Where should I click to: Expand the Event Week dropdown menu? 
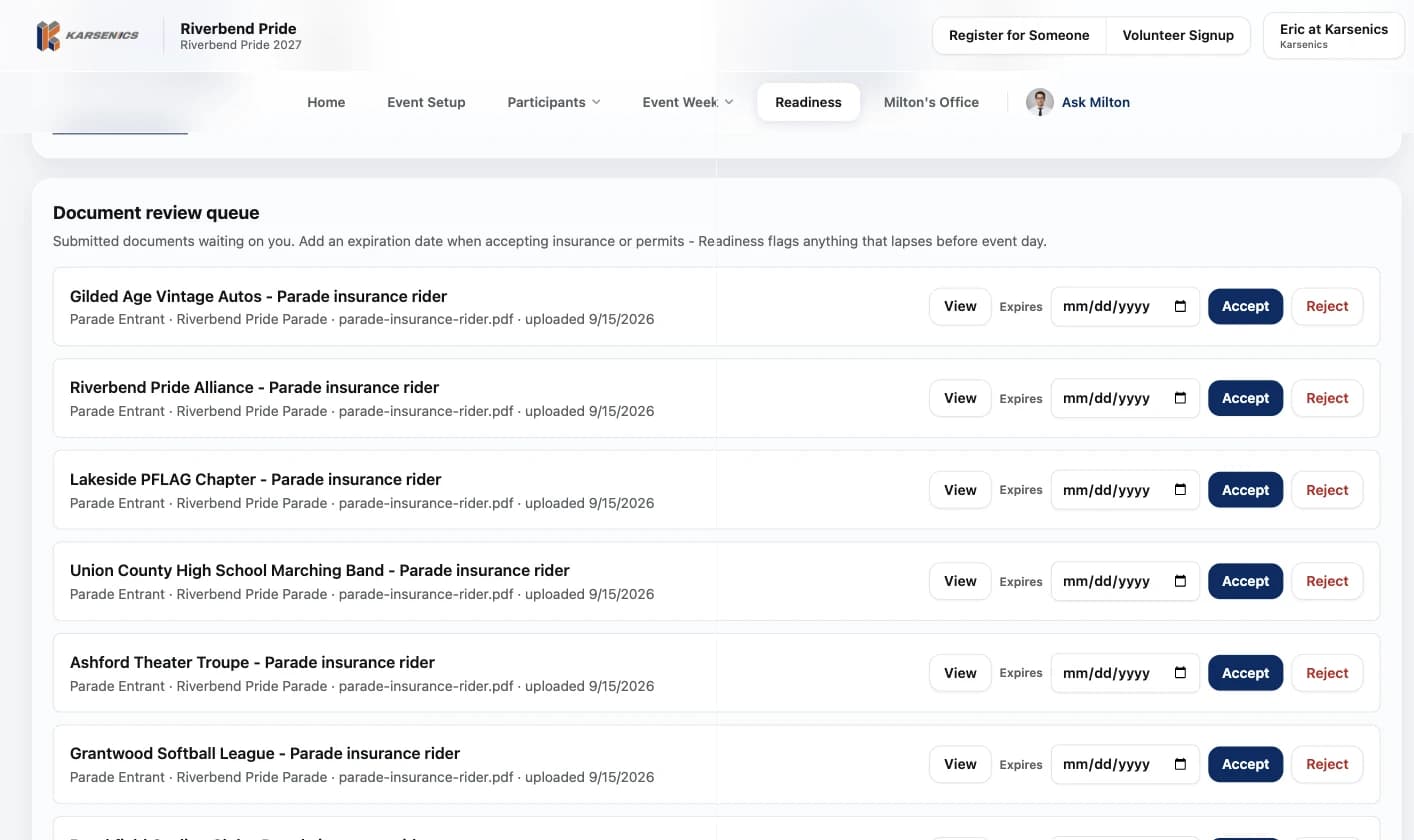point(688,102)
